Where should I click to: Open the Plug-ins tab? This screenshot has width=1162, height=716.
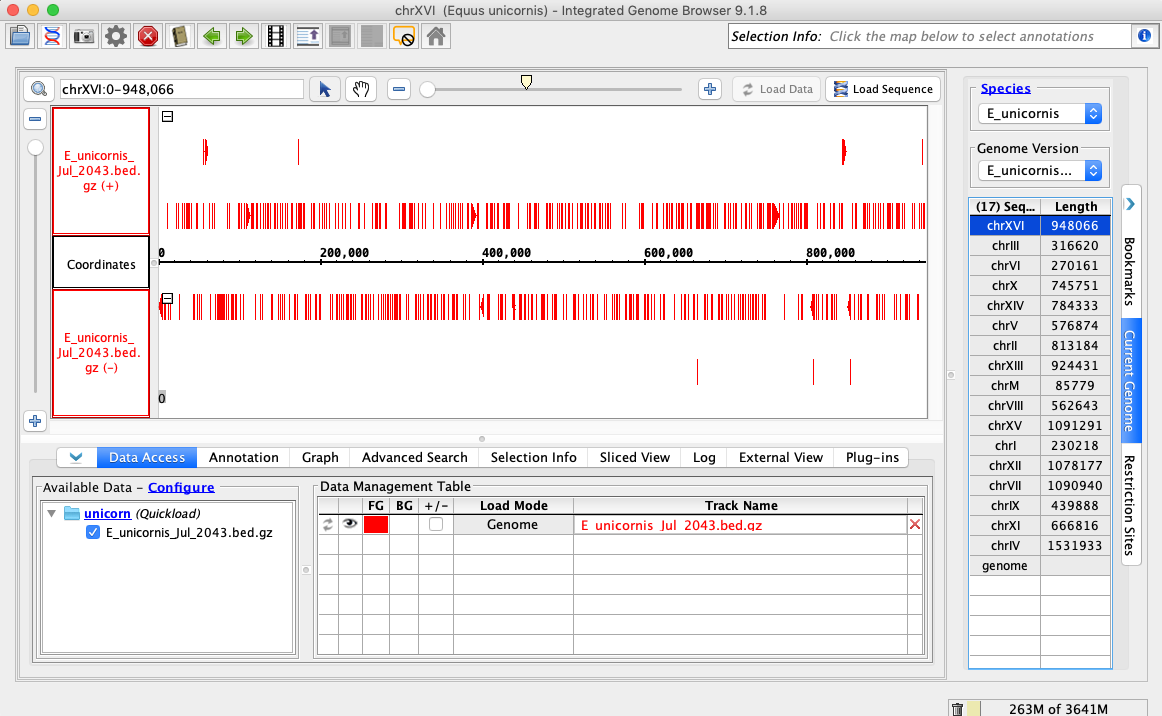click(x=872, y=457)
